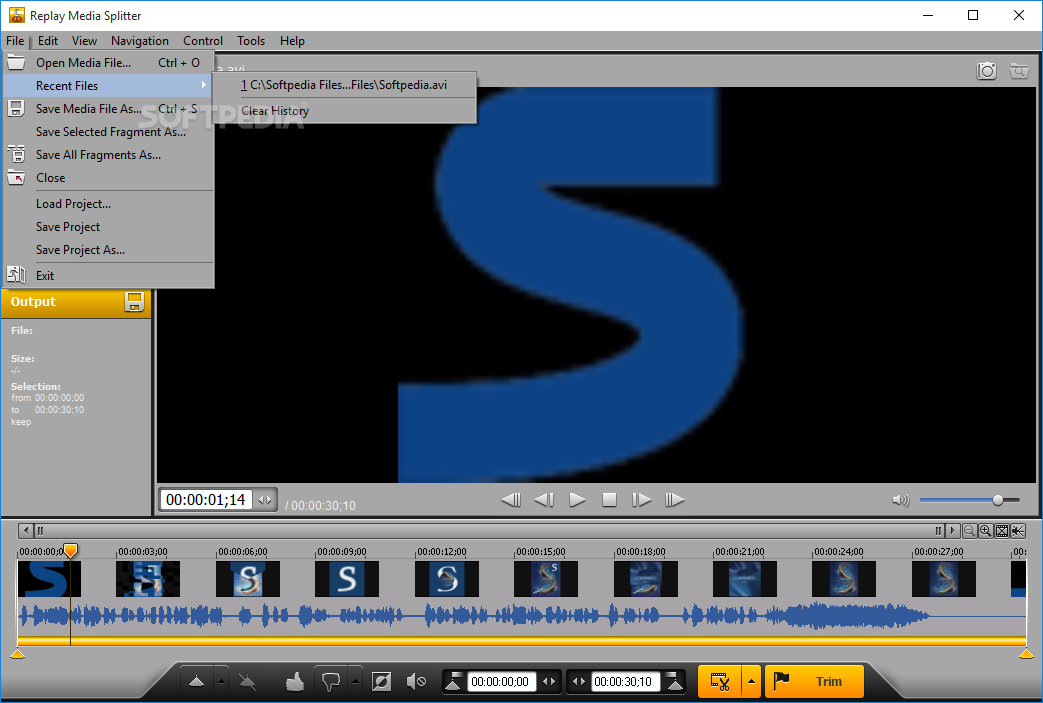Mark fragment to cut with thumbs down
Screen dimensions: 1043x703
[x=331, y=682]
